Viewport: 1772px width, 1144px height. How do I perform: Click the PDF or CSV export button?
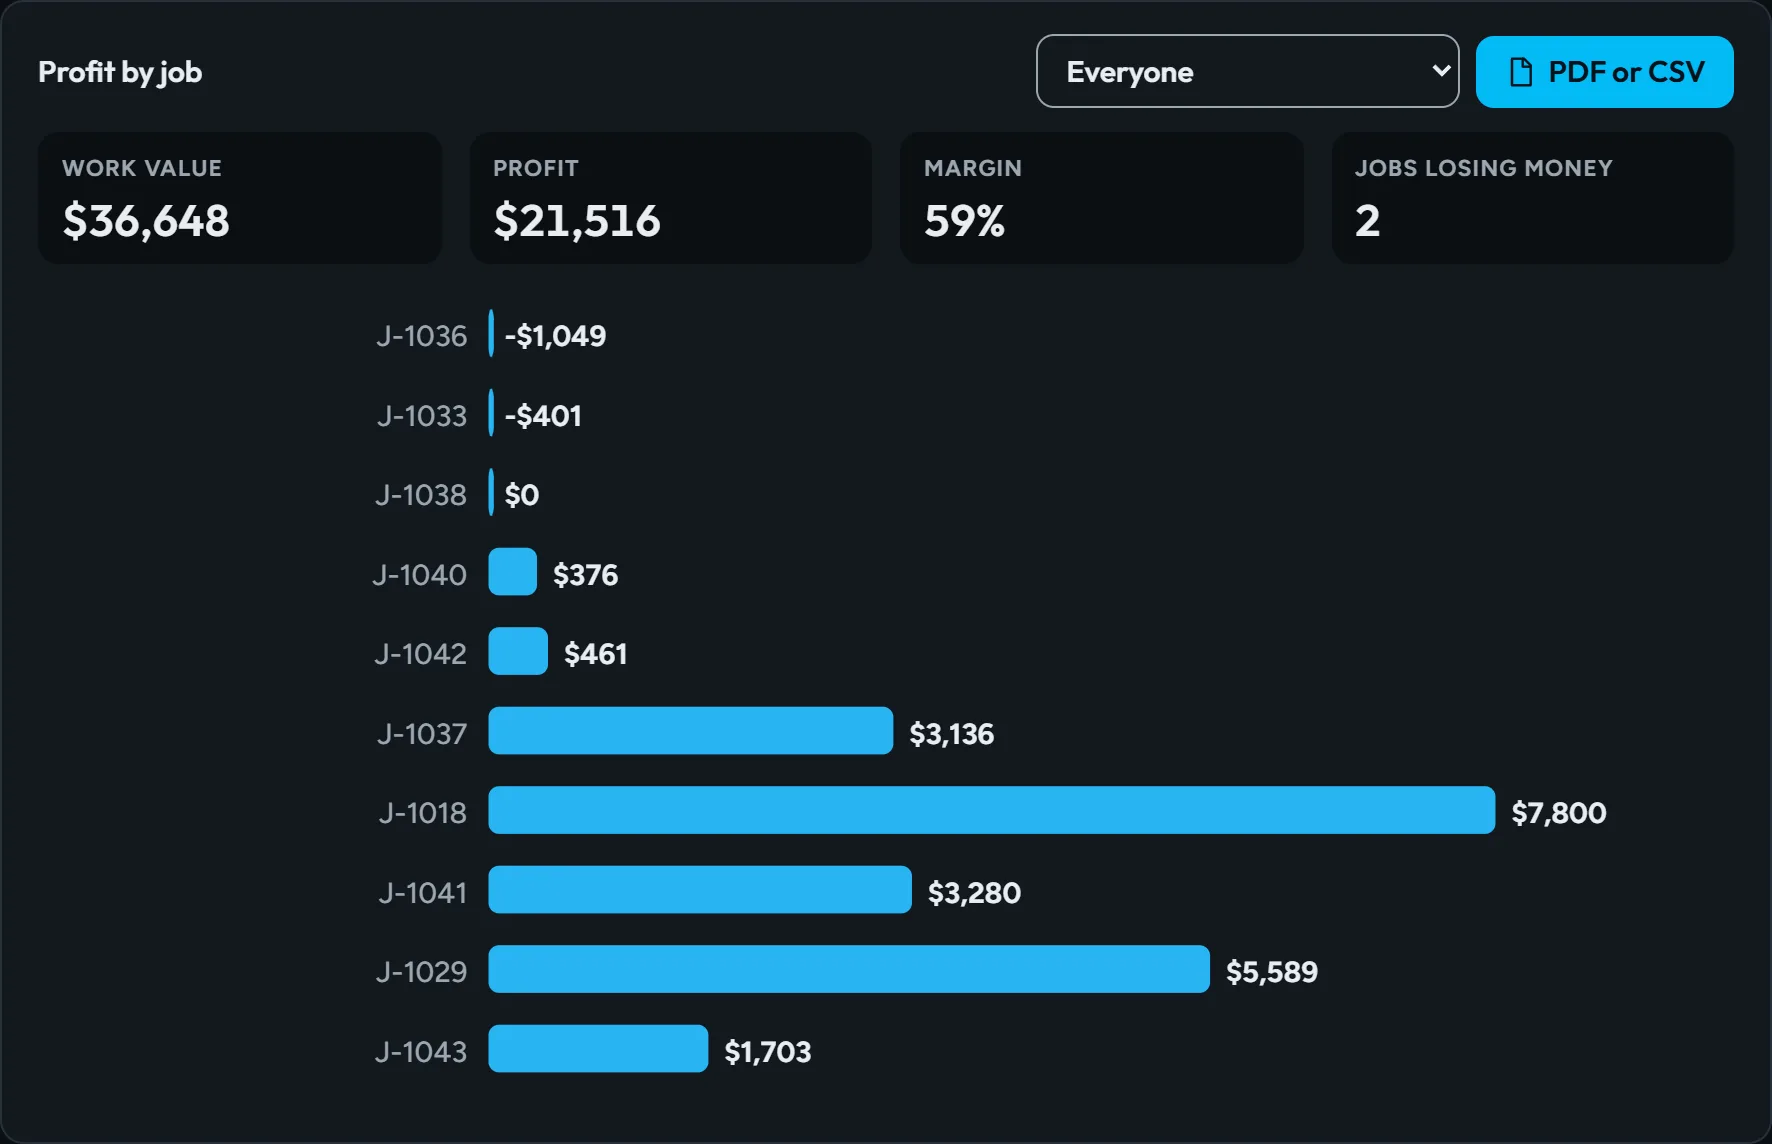1604,72
